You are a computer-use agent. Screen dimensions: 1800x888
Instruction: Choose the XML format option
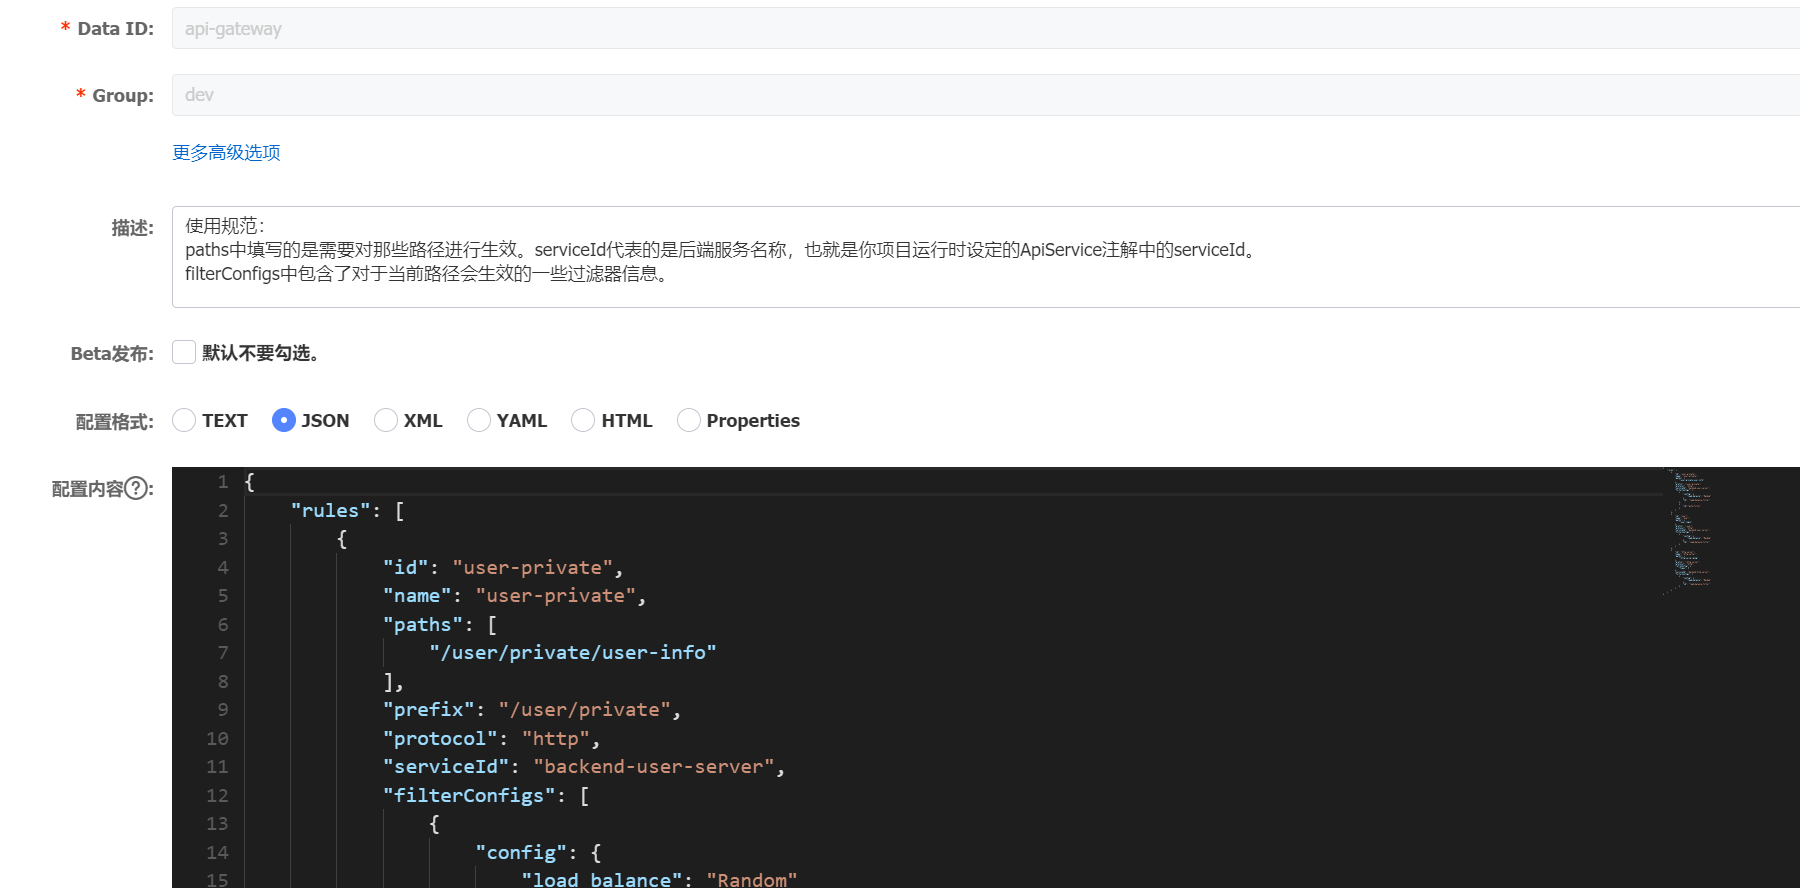point(386,421)
